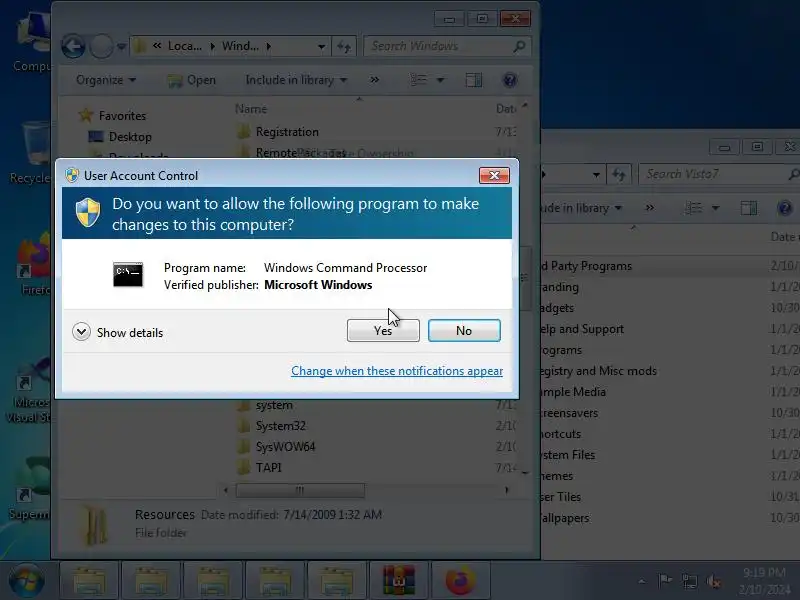Click the Search Vista7 field

719,174
